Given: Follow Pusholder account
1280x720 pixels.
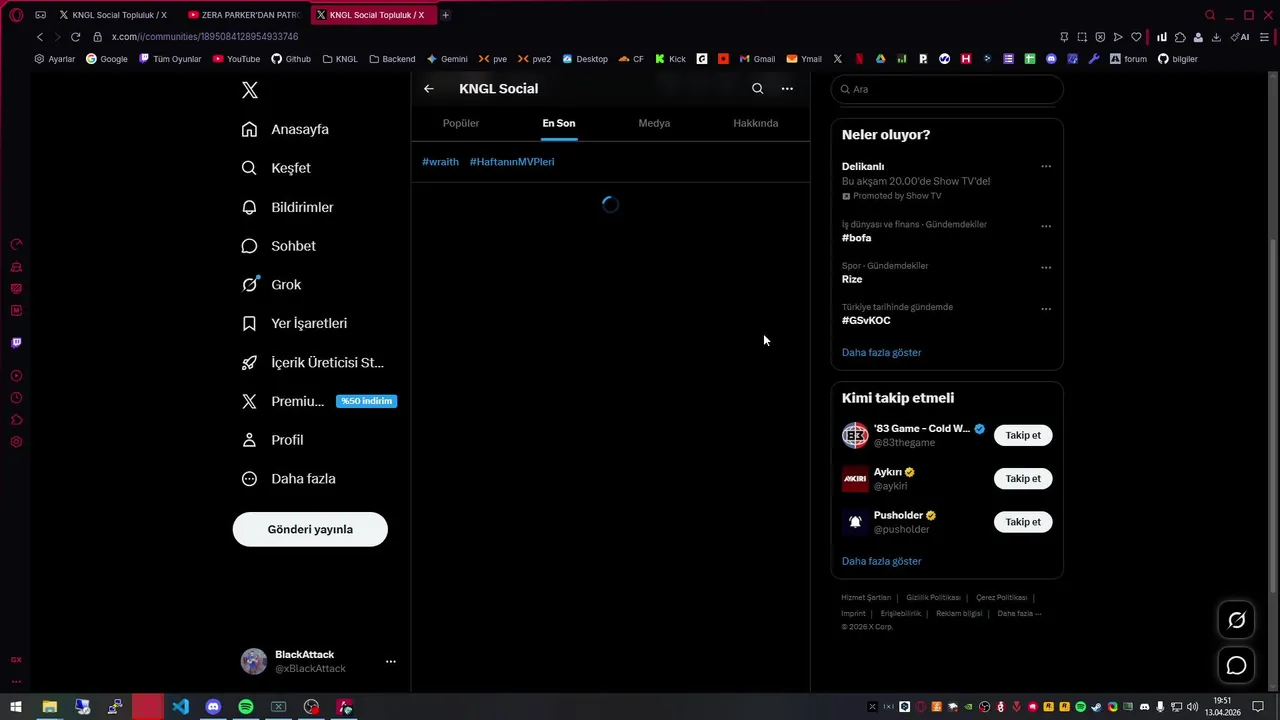Looking at the screenshot, I should tap(1023, 522).
